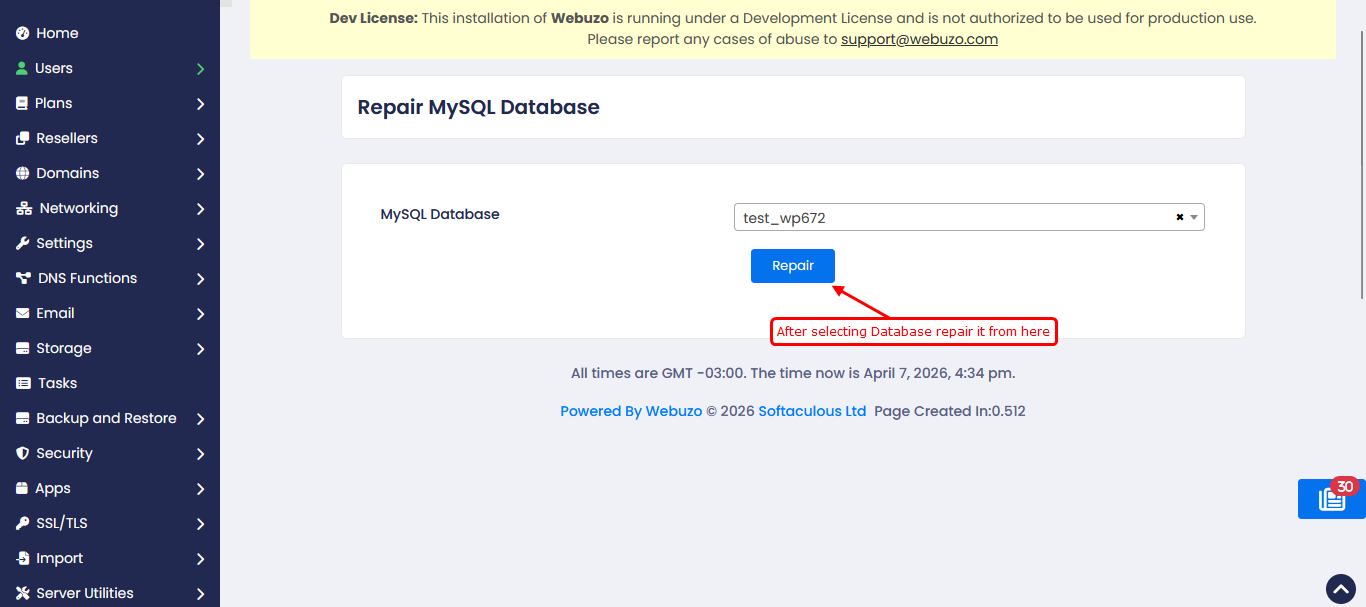The width and height of the screenshot is (1366, 607).
Task: Expand the Backup and Restore chevron
Action: coord(200,419)
